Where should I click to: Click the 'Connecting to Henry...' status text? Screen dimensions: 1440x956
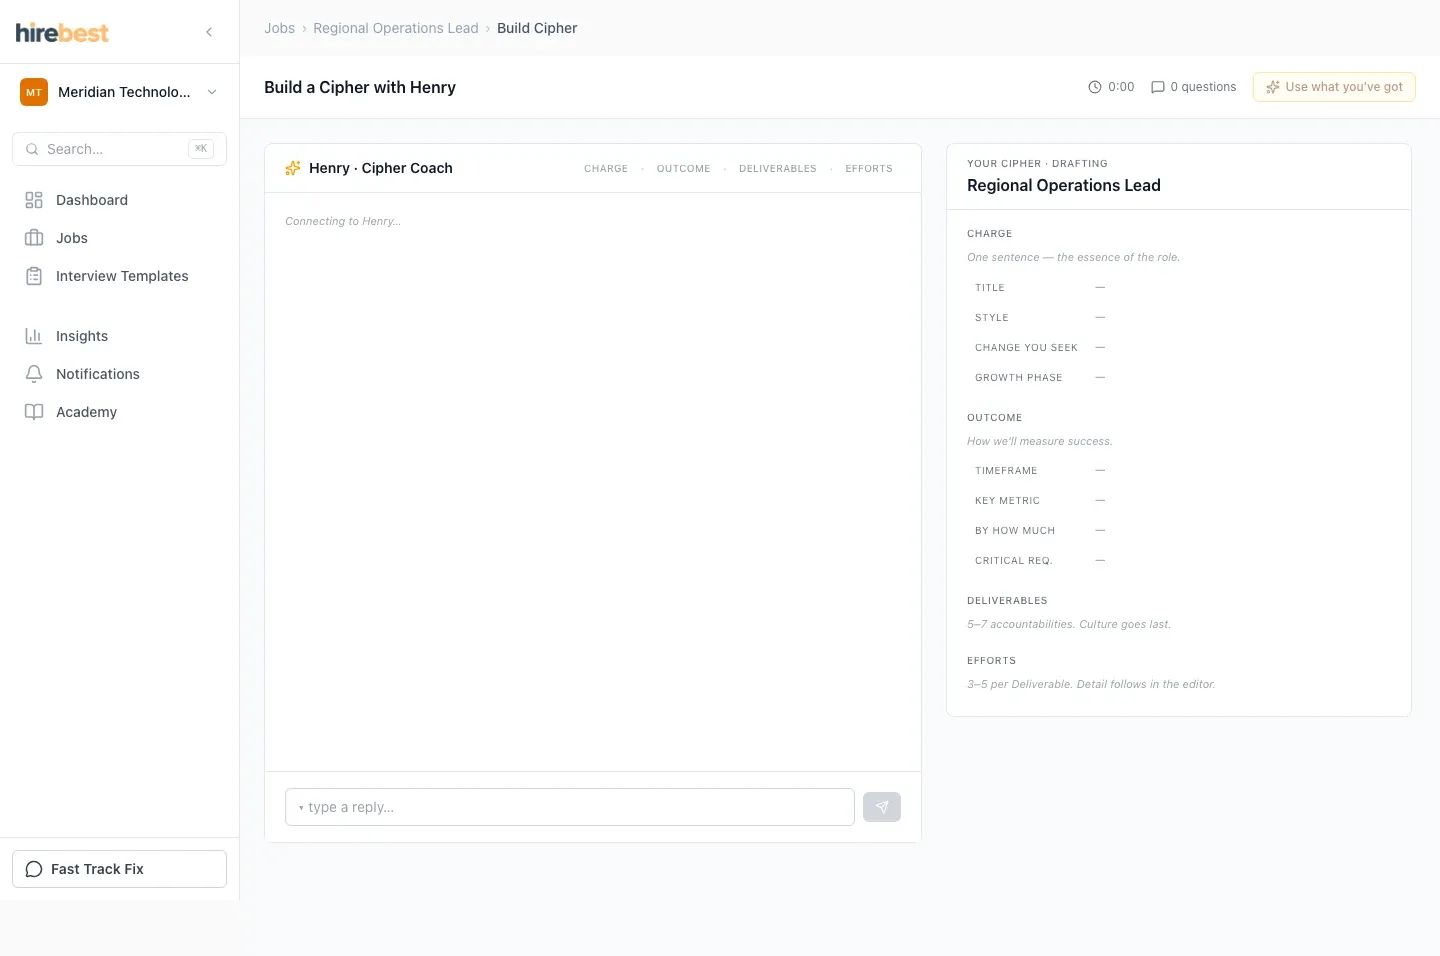[x=343, y=221]
